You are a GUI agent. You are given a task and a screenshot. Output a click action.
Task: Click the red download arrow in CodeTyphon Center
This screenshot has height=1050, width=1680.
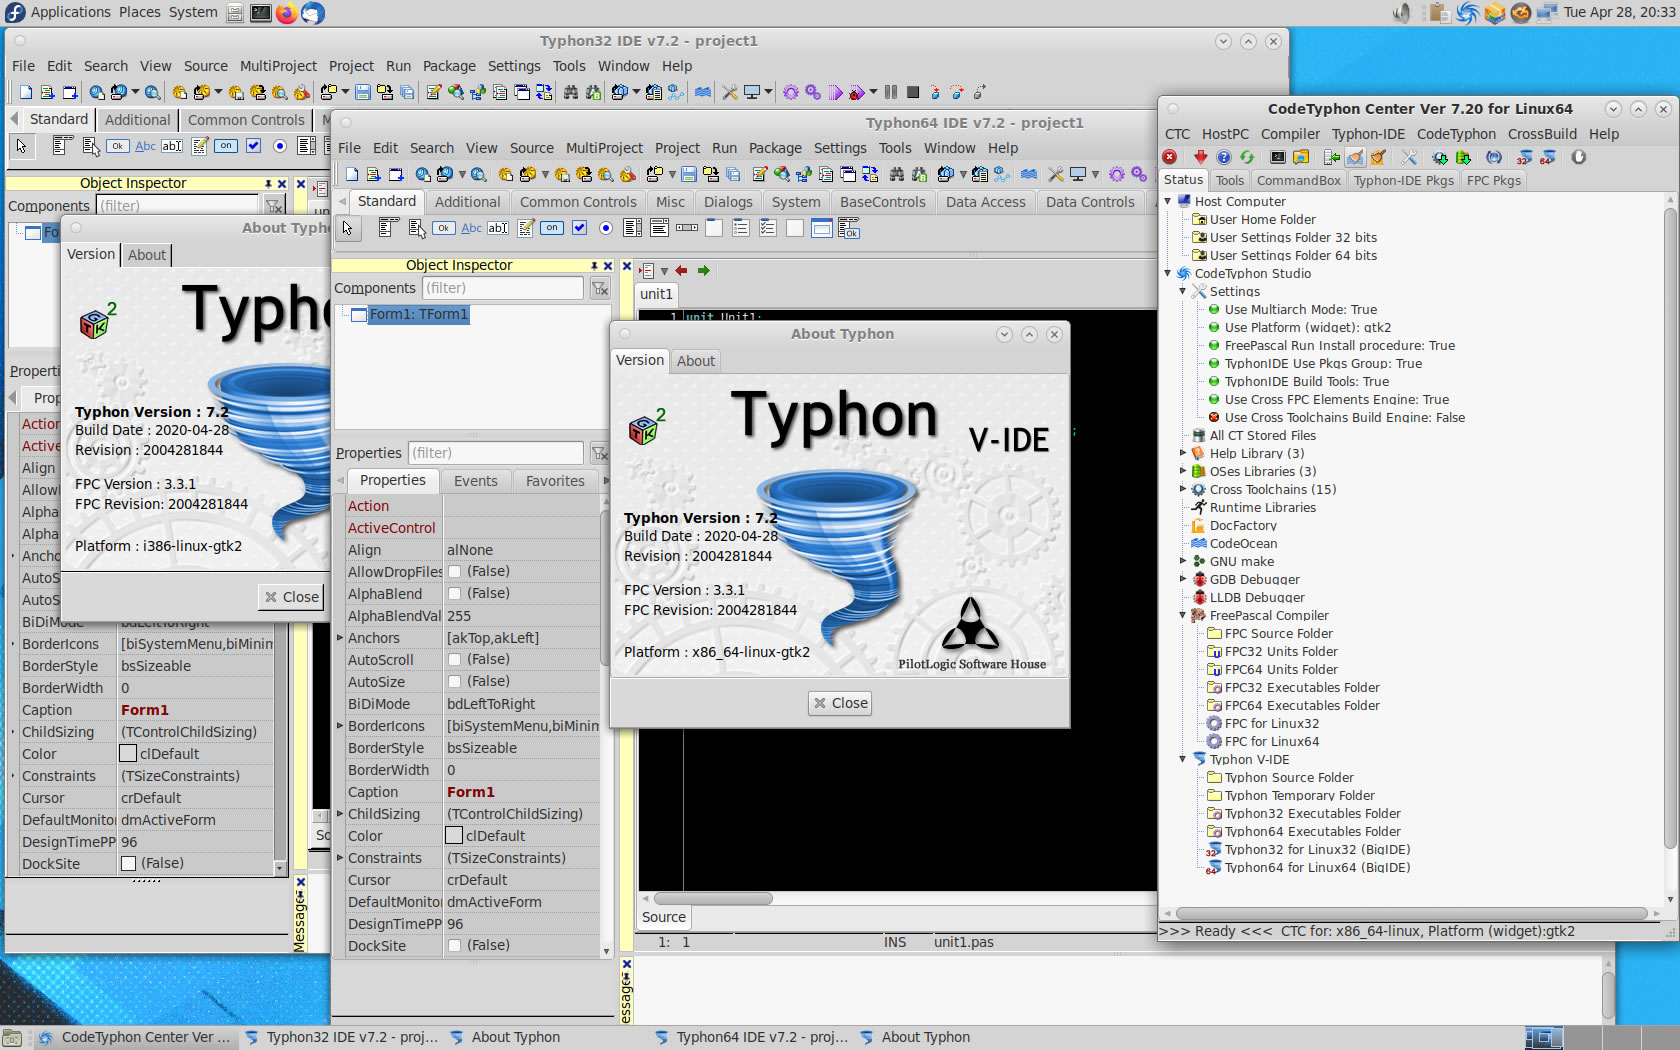click(1201, 157)
